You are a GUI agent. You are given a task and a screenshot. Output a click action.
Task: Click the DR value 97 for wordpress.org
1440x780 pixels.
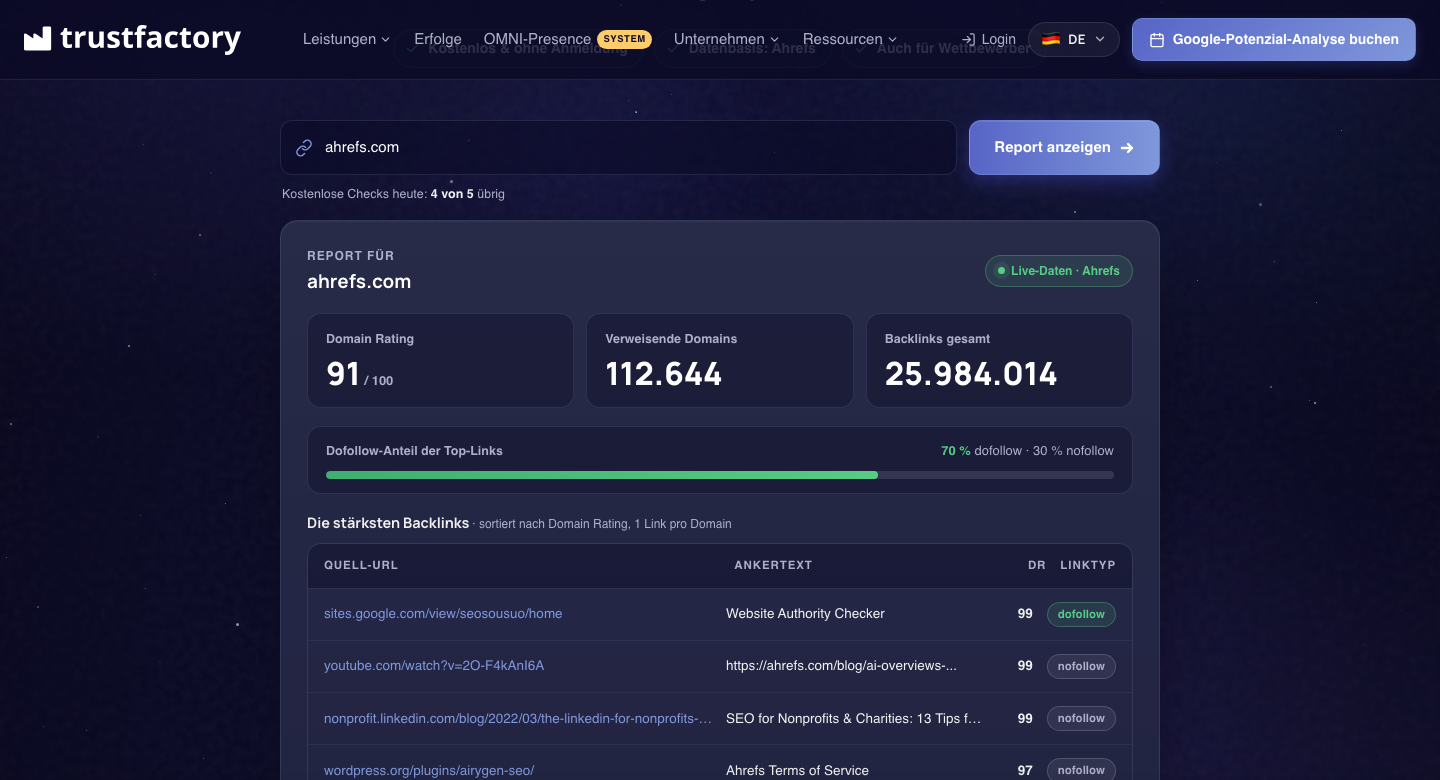[x=1025, y=770]
